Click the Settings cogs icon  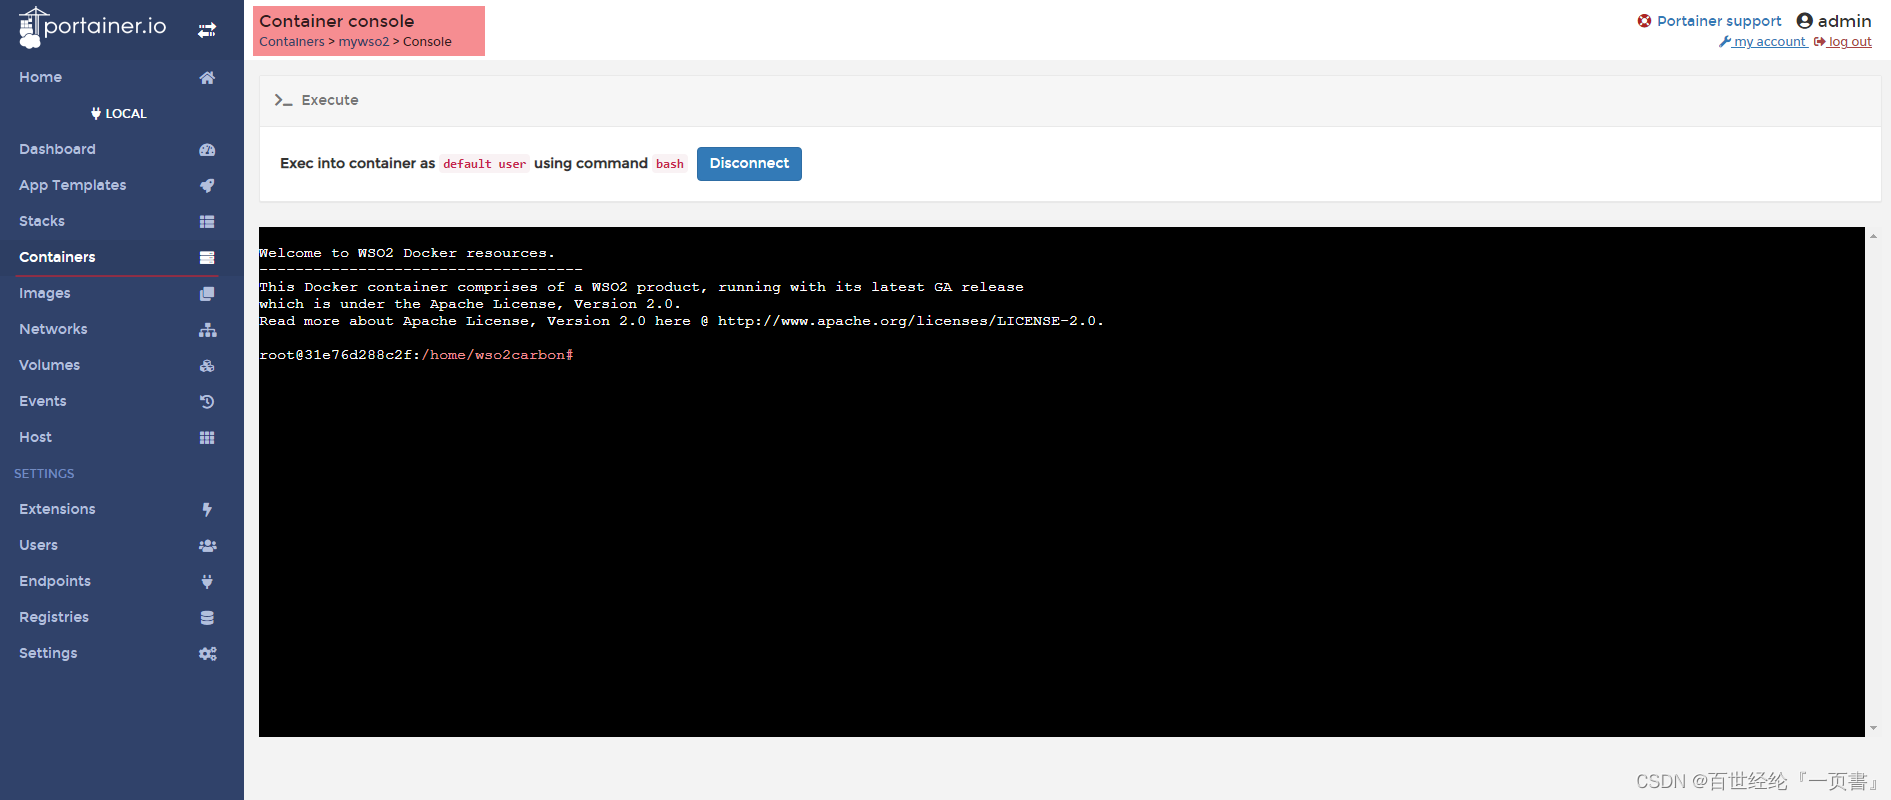207,653
